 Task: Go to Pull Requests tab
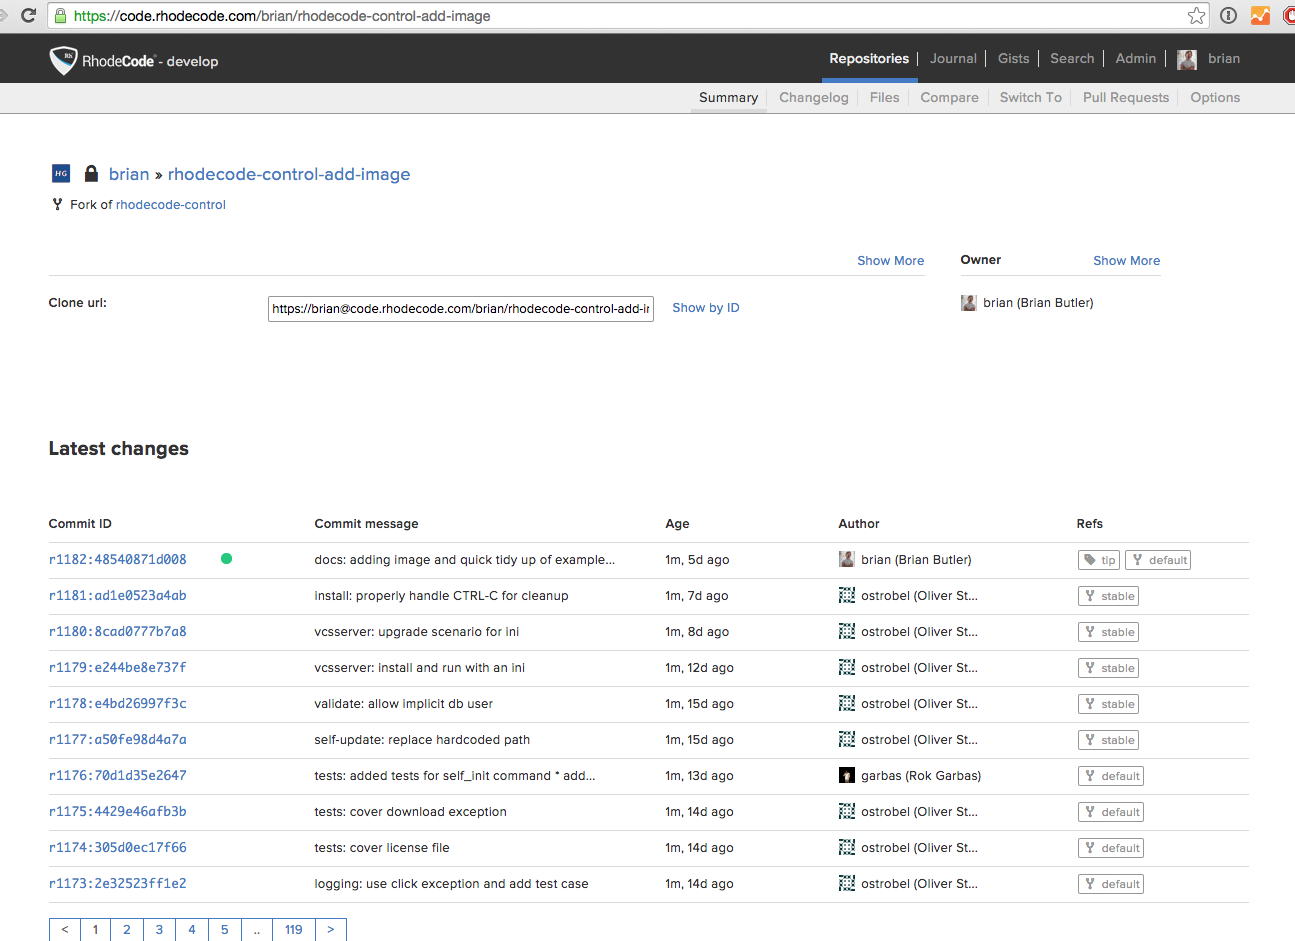(x=1125, y=98)
